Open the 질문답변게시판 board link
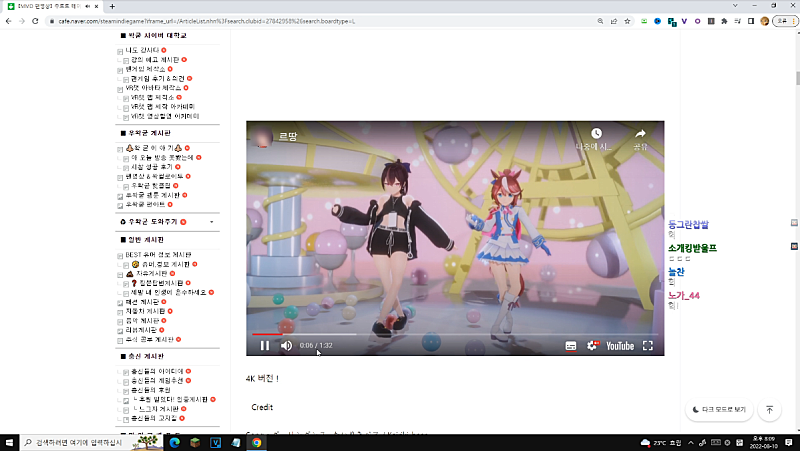800x451 pixels. 161,283
